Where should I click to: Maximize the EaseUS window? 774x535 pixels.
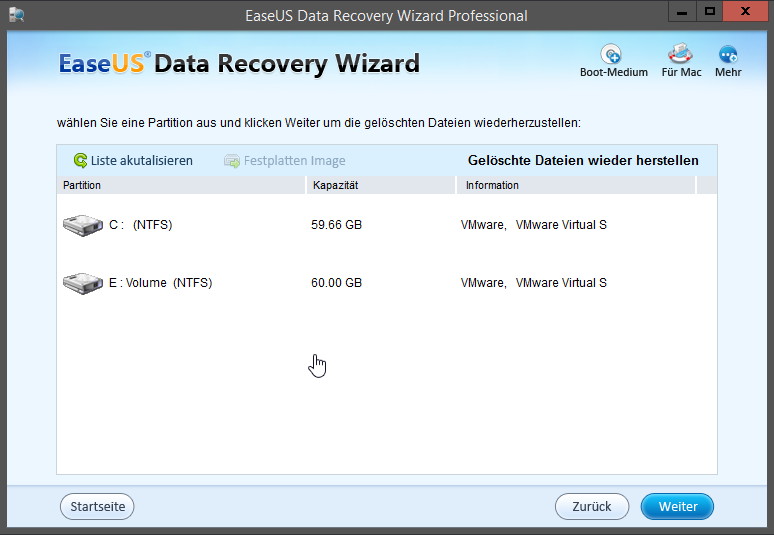click(710, 12)
